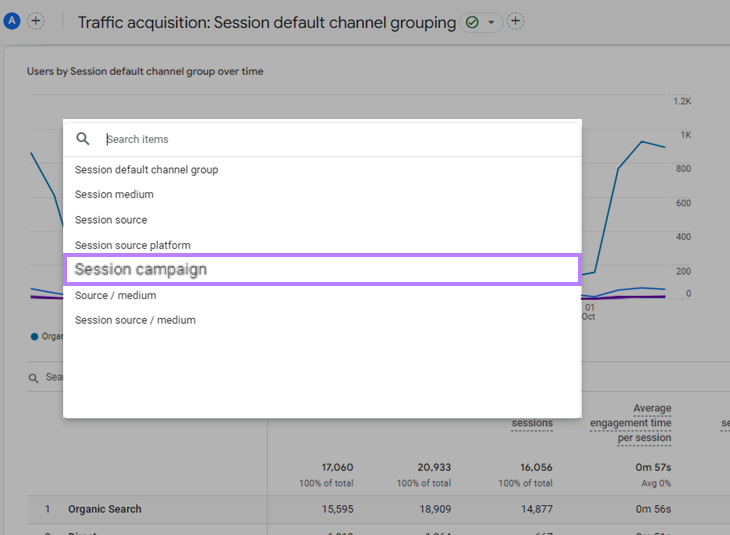
Task: Click the magnifier icon in the dropdown search
Action: click(83, 139)
